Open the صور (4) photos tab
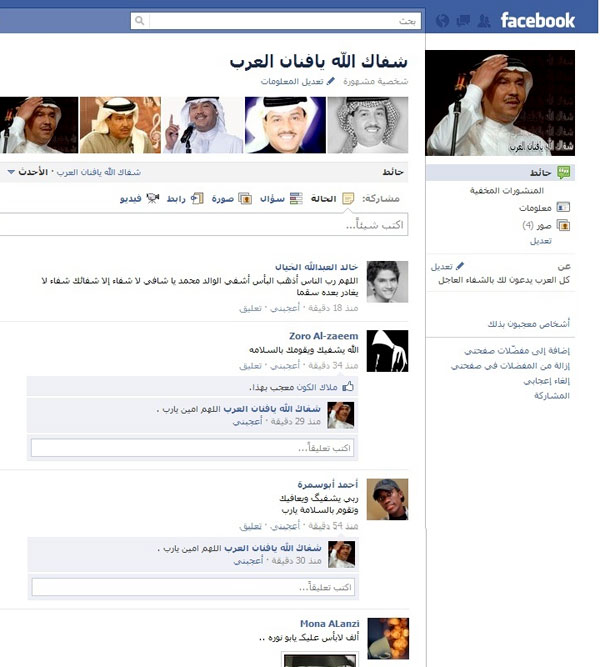Screen dimensions: 600x667 [546, 225]
